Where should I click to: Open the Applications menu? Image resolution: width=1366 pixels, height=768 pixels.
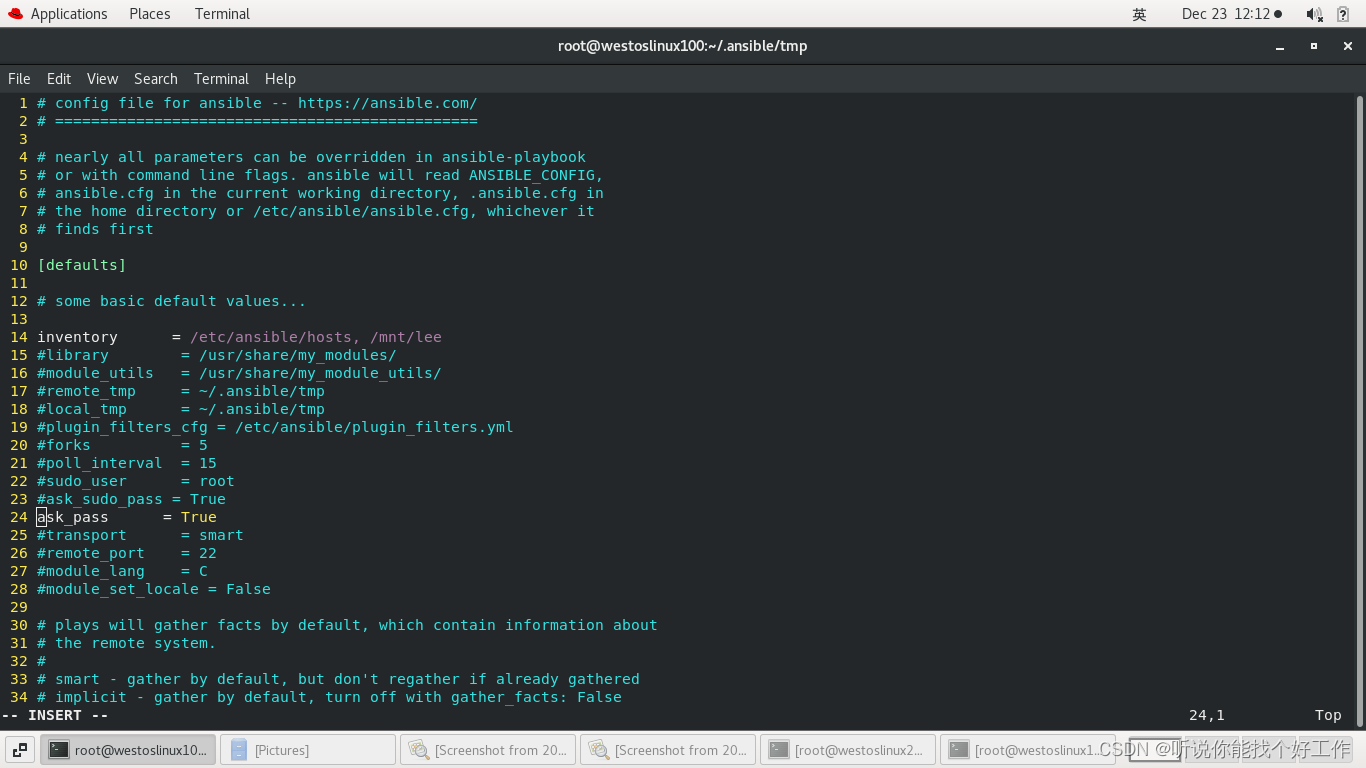[x=69, y=14]
